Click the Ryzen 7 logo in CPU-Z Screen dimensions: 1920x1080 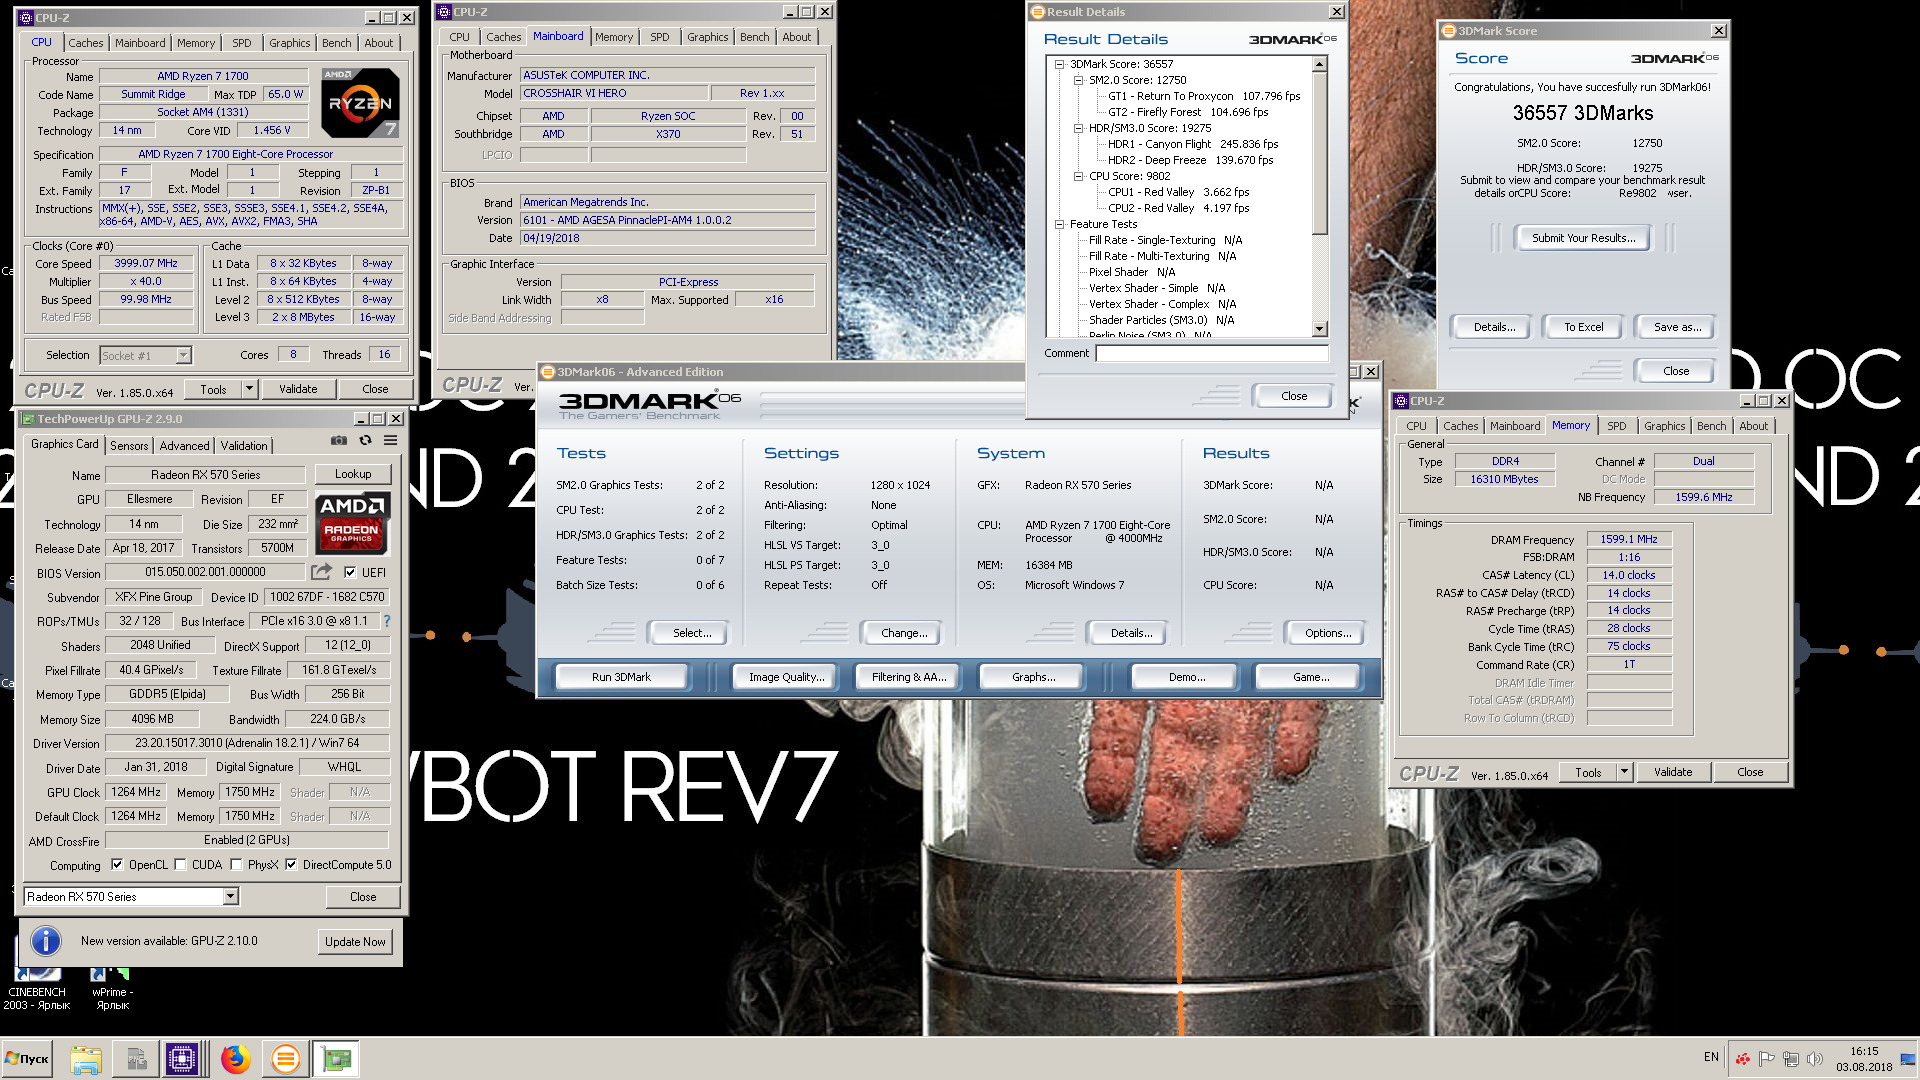(360, 103)
